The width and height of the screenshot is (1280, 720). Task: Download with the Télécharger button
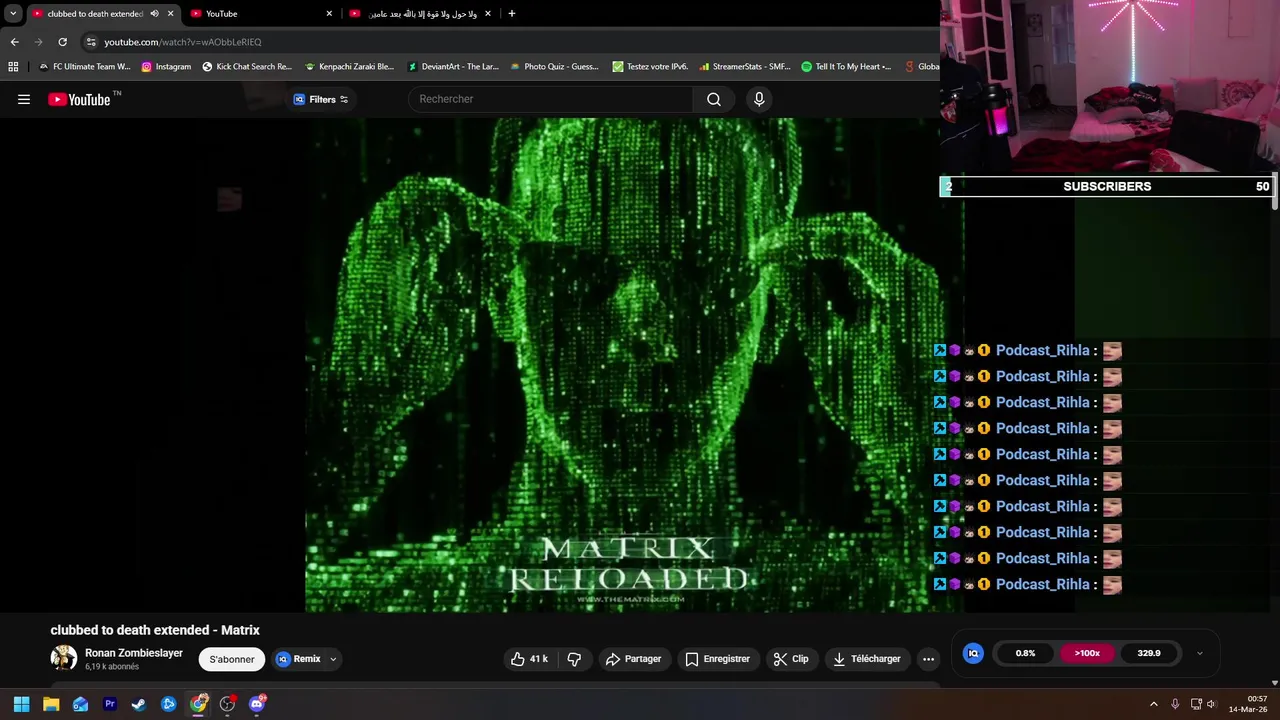click(867, 659)
